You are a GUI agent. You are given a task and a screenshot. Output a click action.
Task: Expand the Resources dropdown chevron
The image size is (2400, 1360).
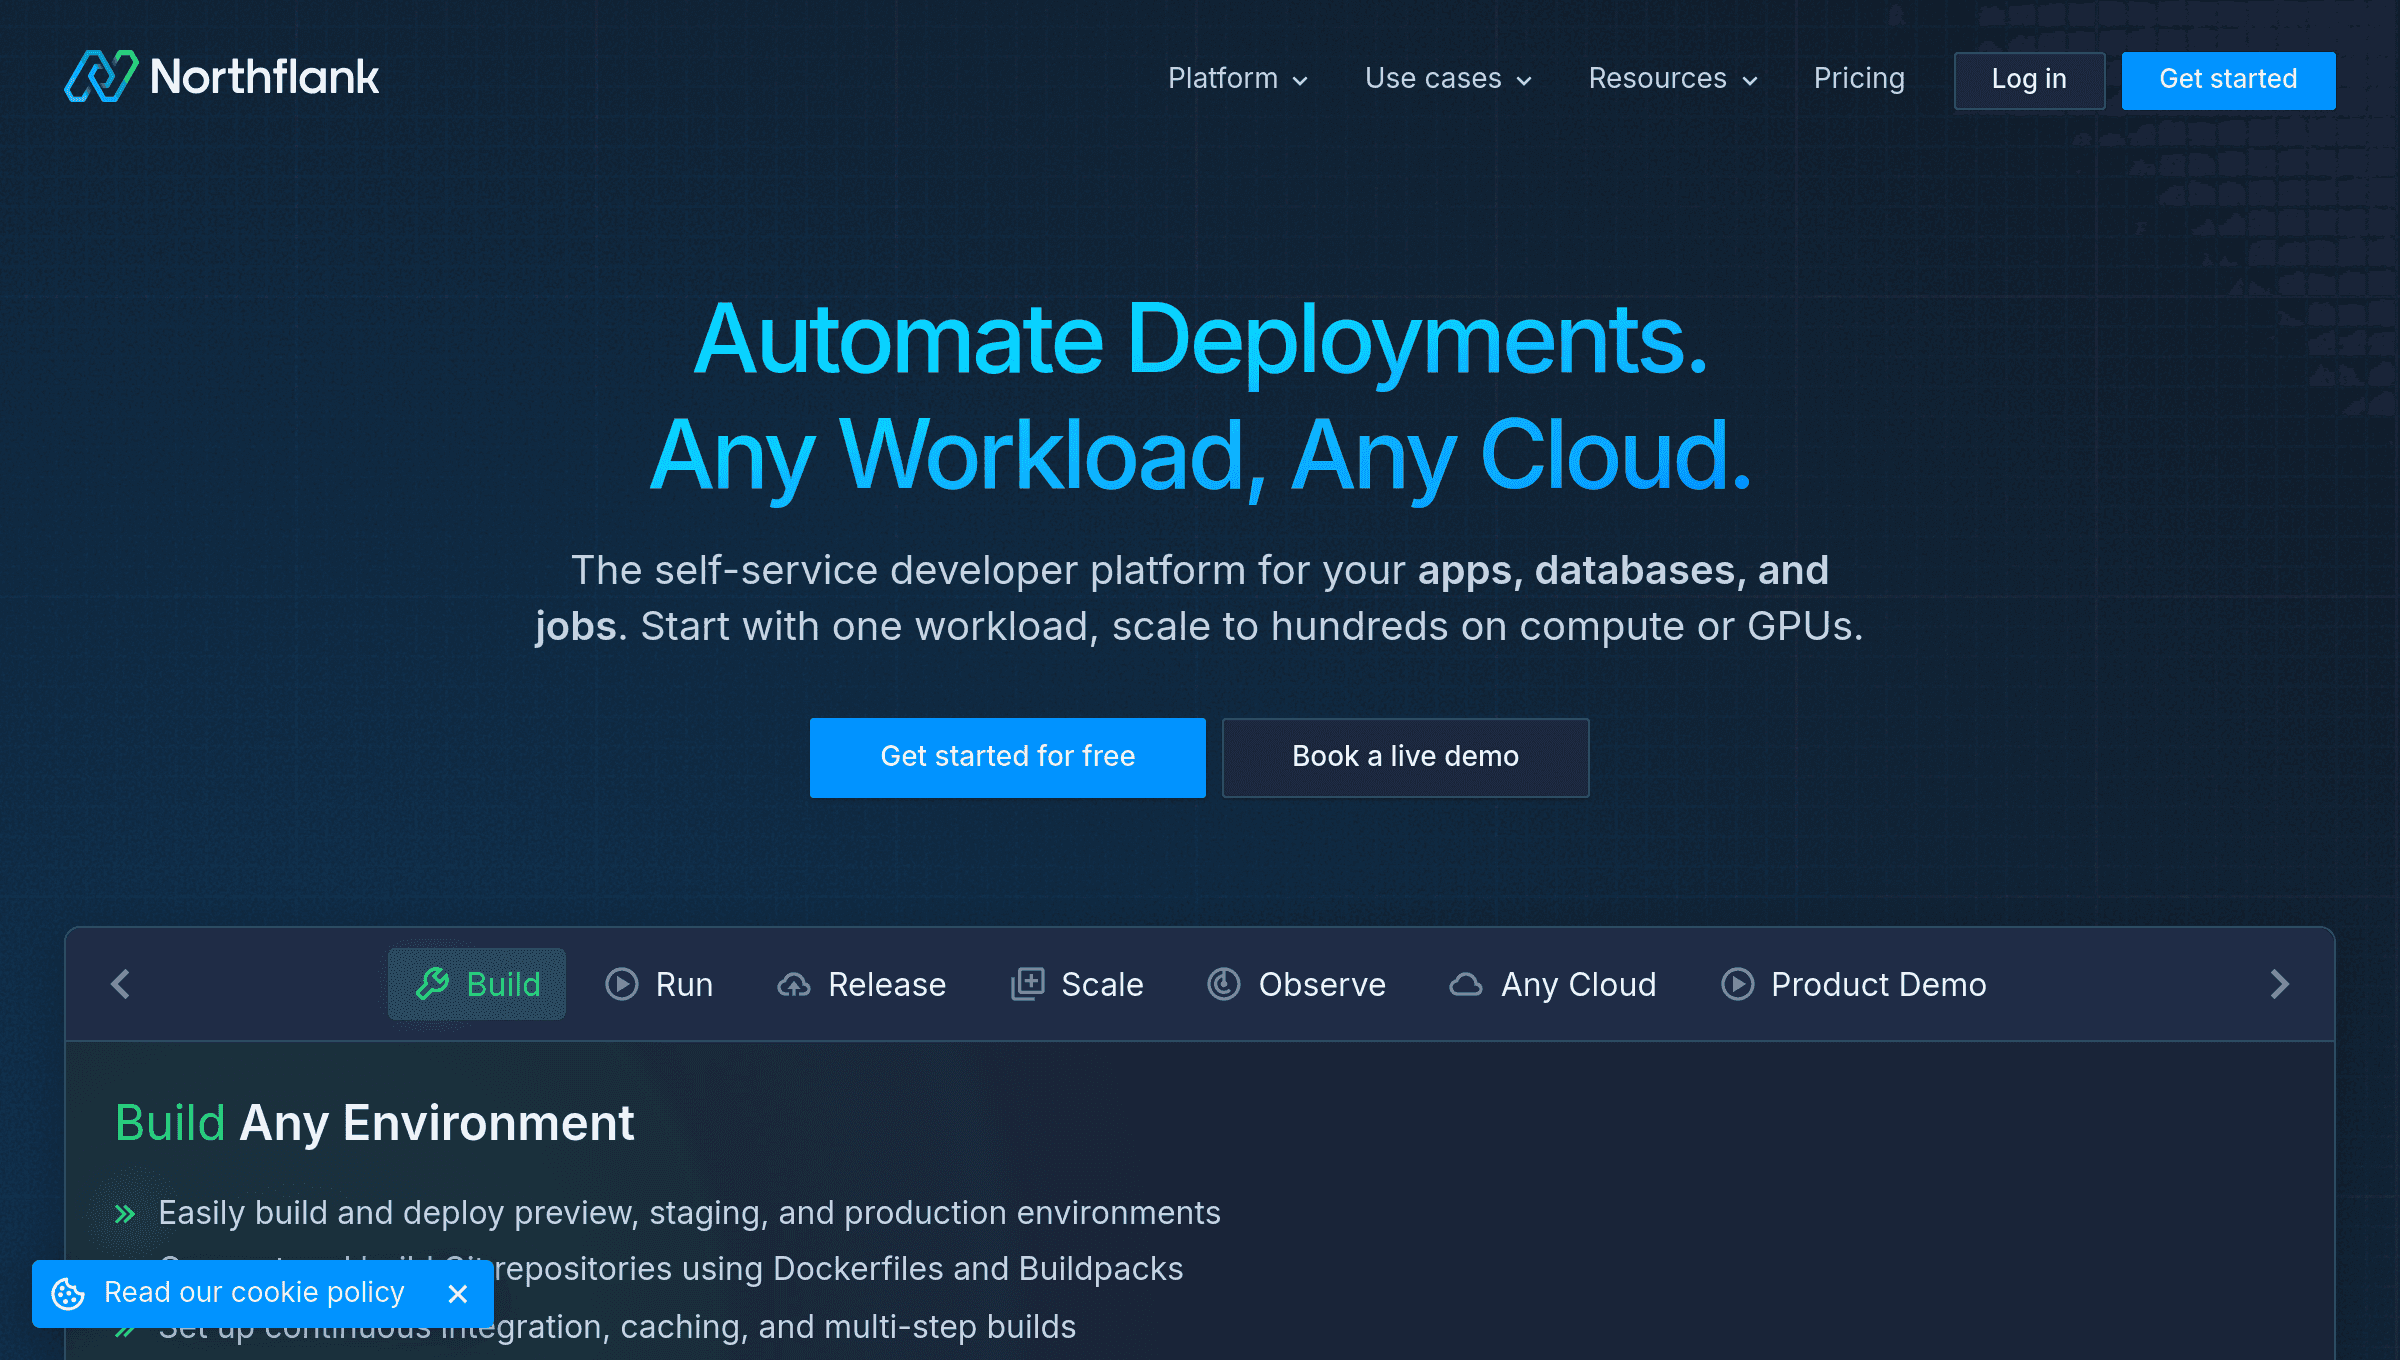point(1750,81)
